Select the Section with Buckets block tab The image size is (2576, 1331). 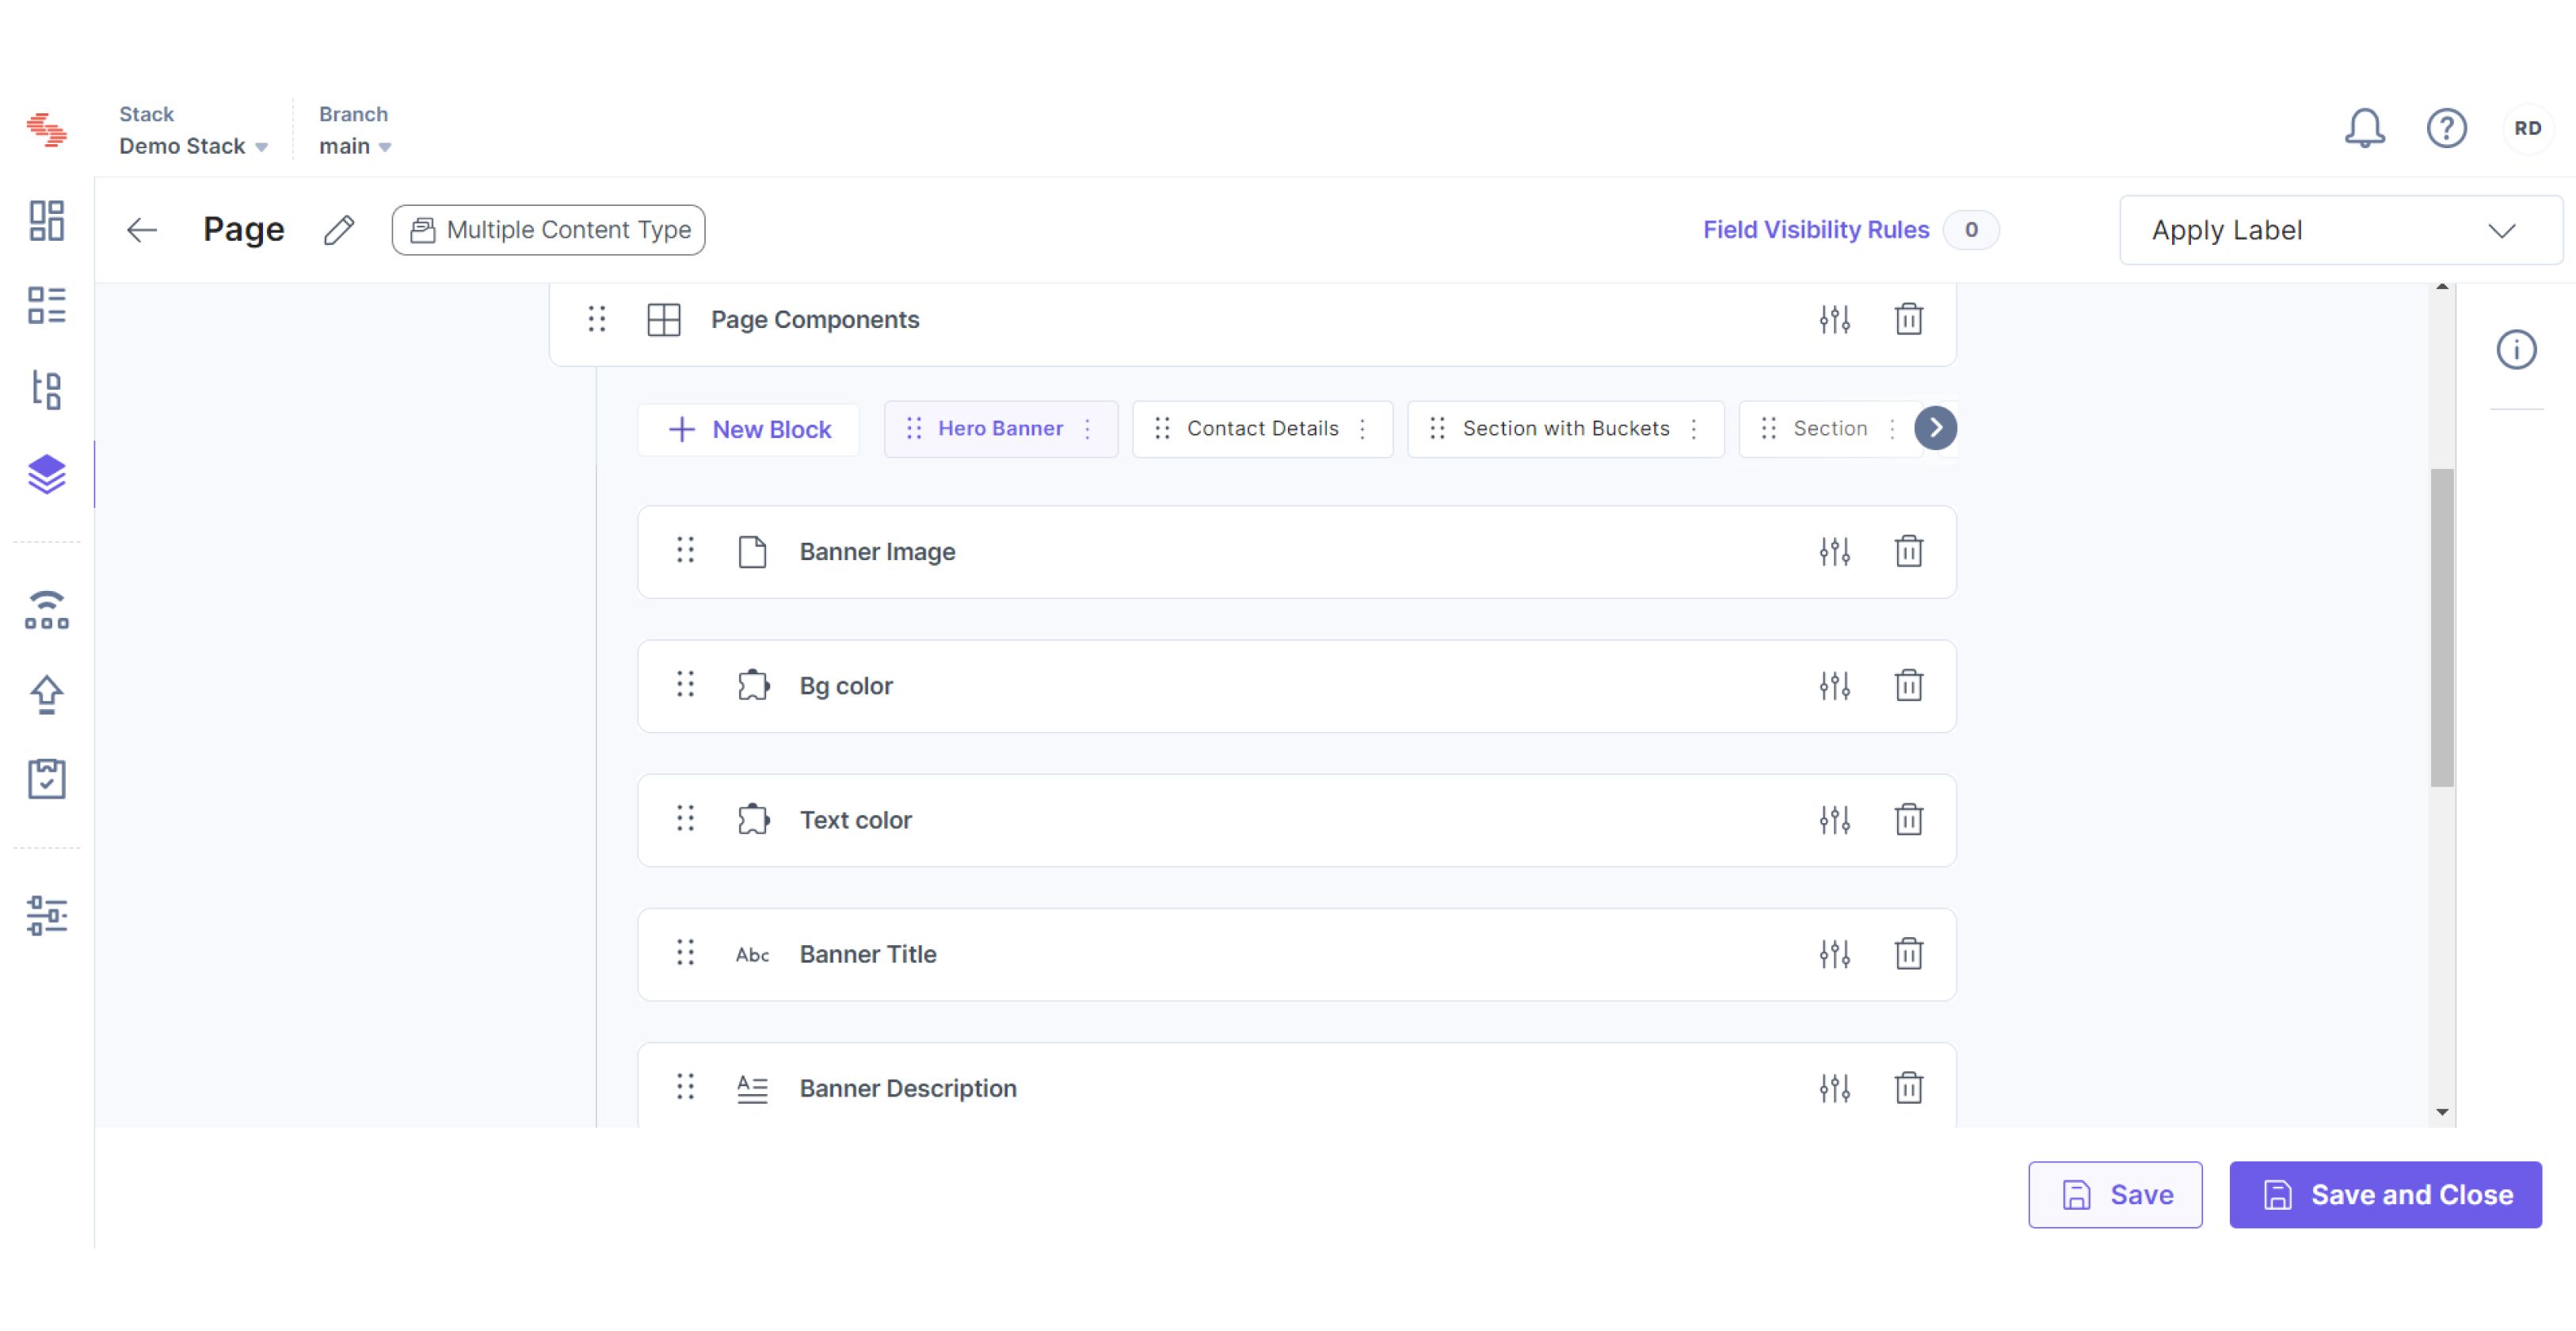point(1565,428)
